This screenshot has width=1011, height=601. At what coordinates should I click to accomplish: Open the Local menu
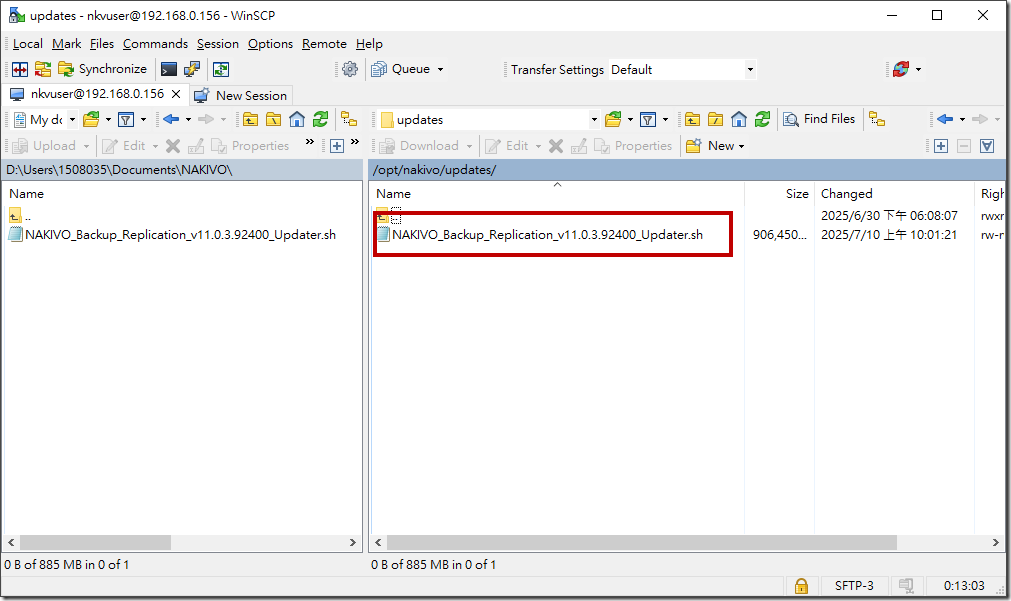click(x=28, y=44)
